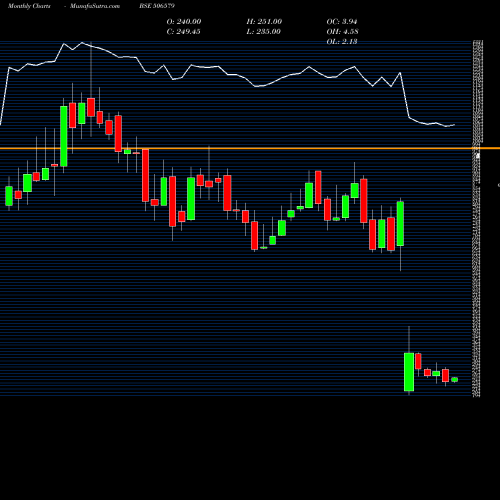The width and height of the screenshot is (500, 500).
Task: Click the 'OL: 2.13' value
Action: [342, 42]
